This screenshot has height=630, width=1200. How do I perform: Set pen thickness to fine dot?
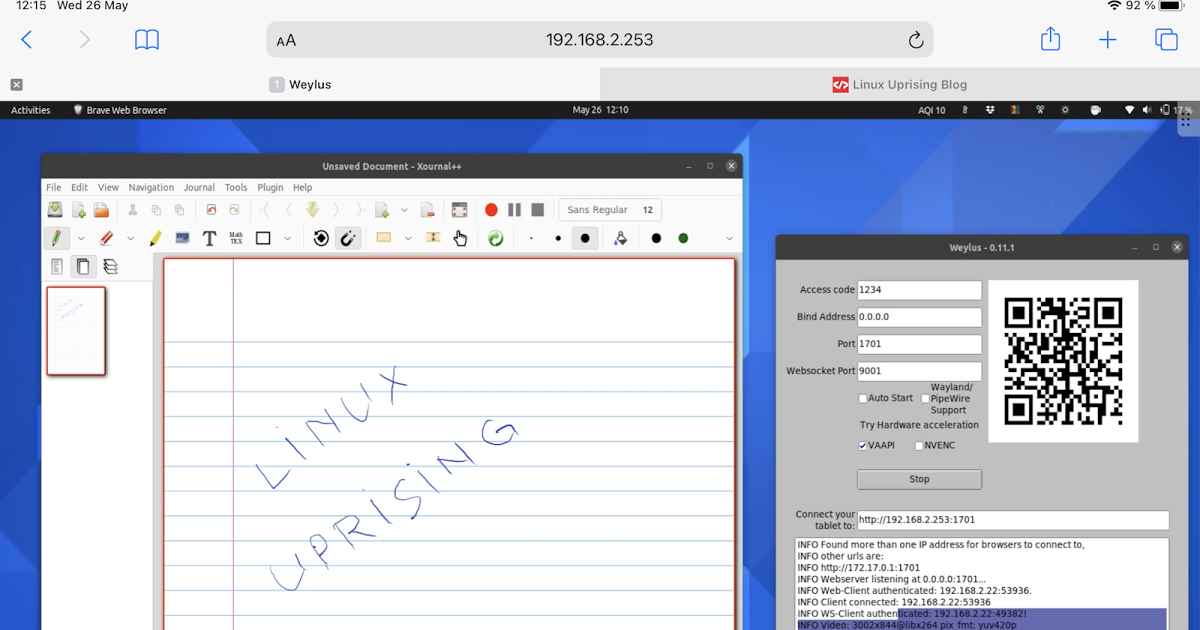pyautogui.click(x=531, y=238)
